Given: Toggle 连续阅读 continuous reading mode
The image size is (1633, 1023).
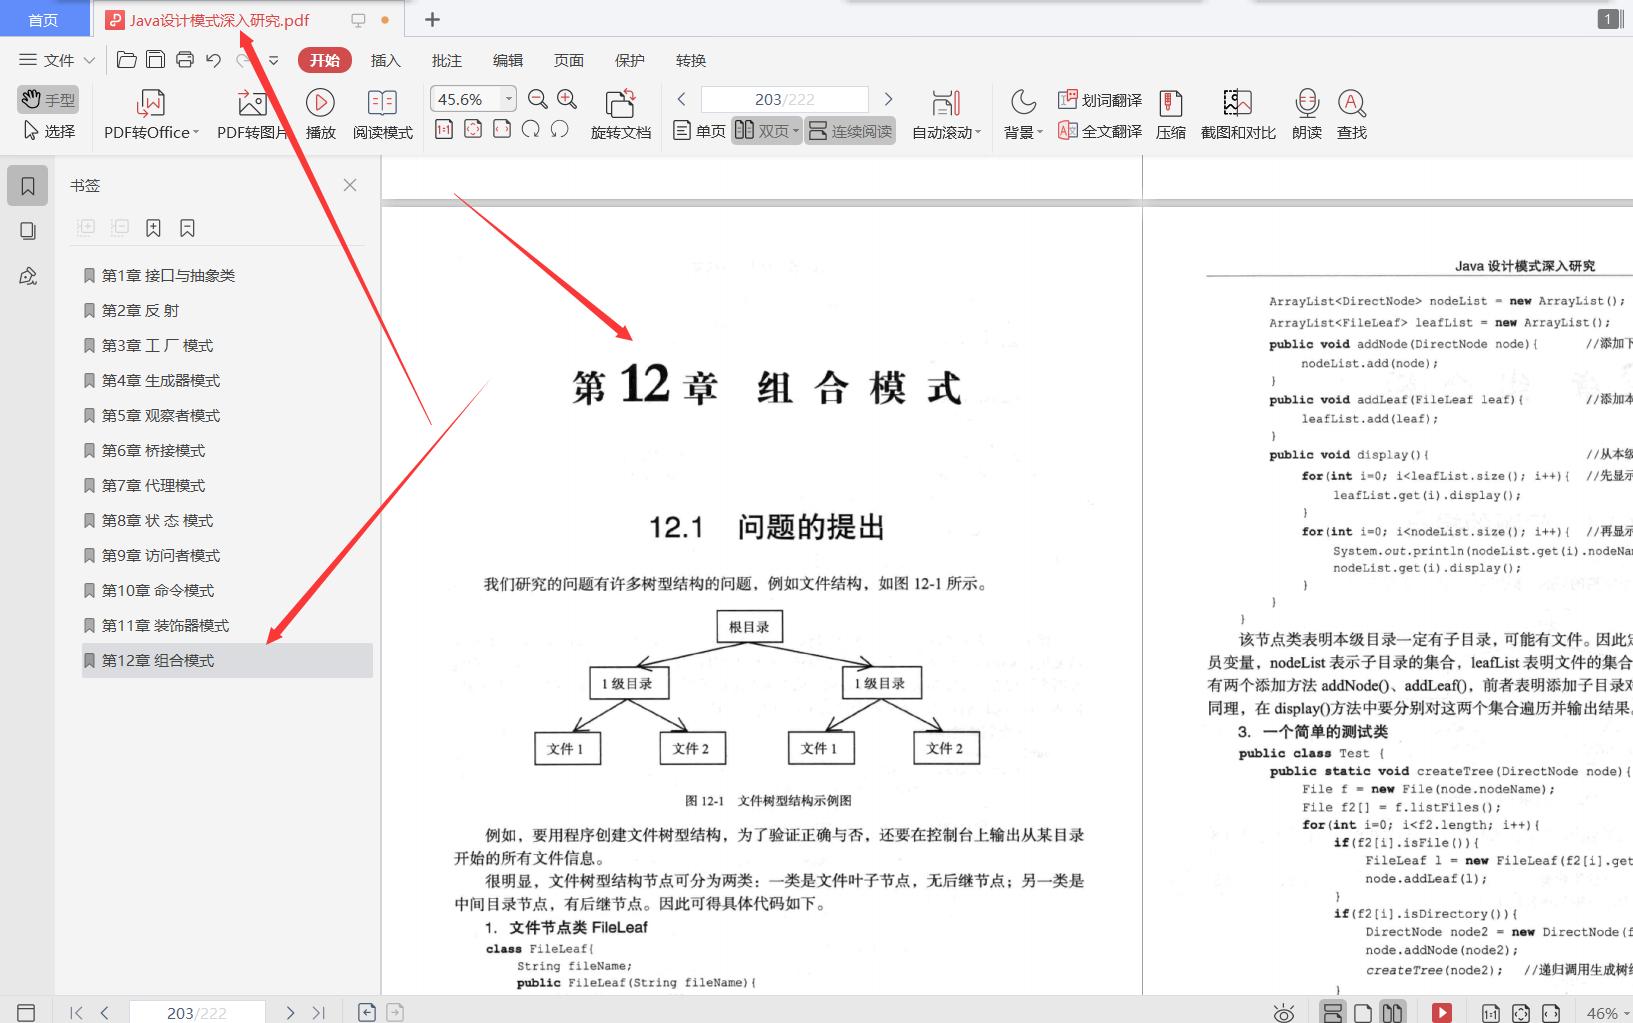Looking at the screenshot, I should click(848, 130).
